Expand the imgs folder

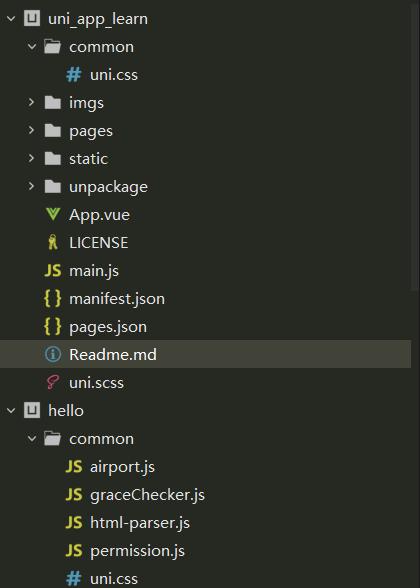click(32, 102)
